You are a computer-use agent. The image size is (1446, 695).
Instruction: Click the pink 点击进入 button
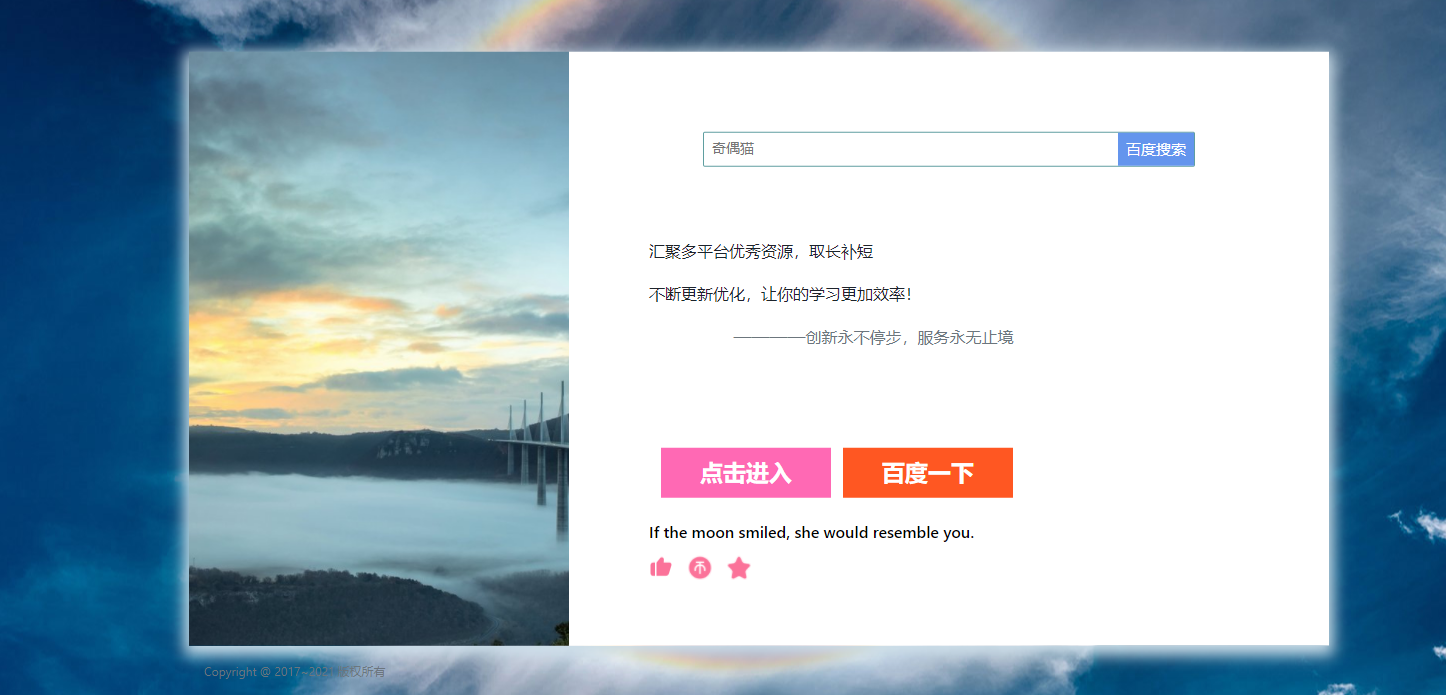[x=746, y=473]
